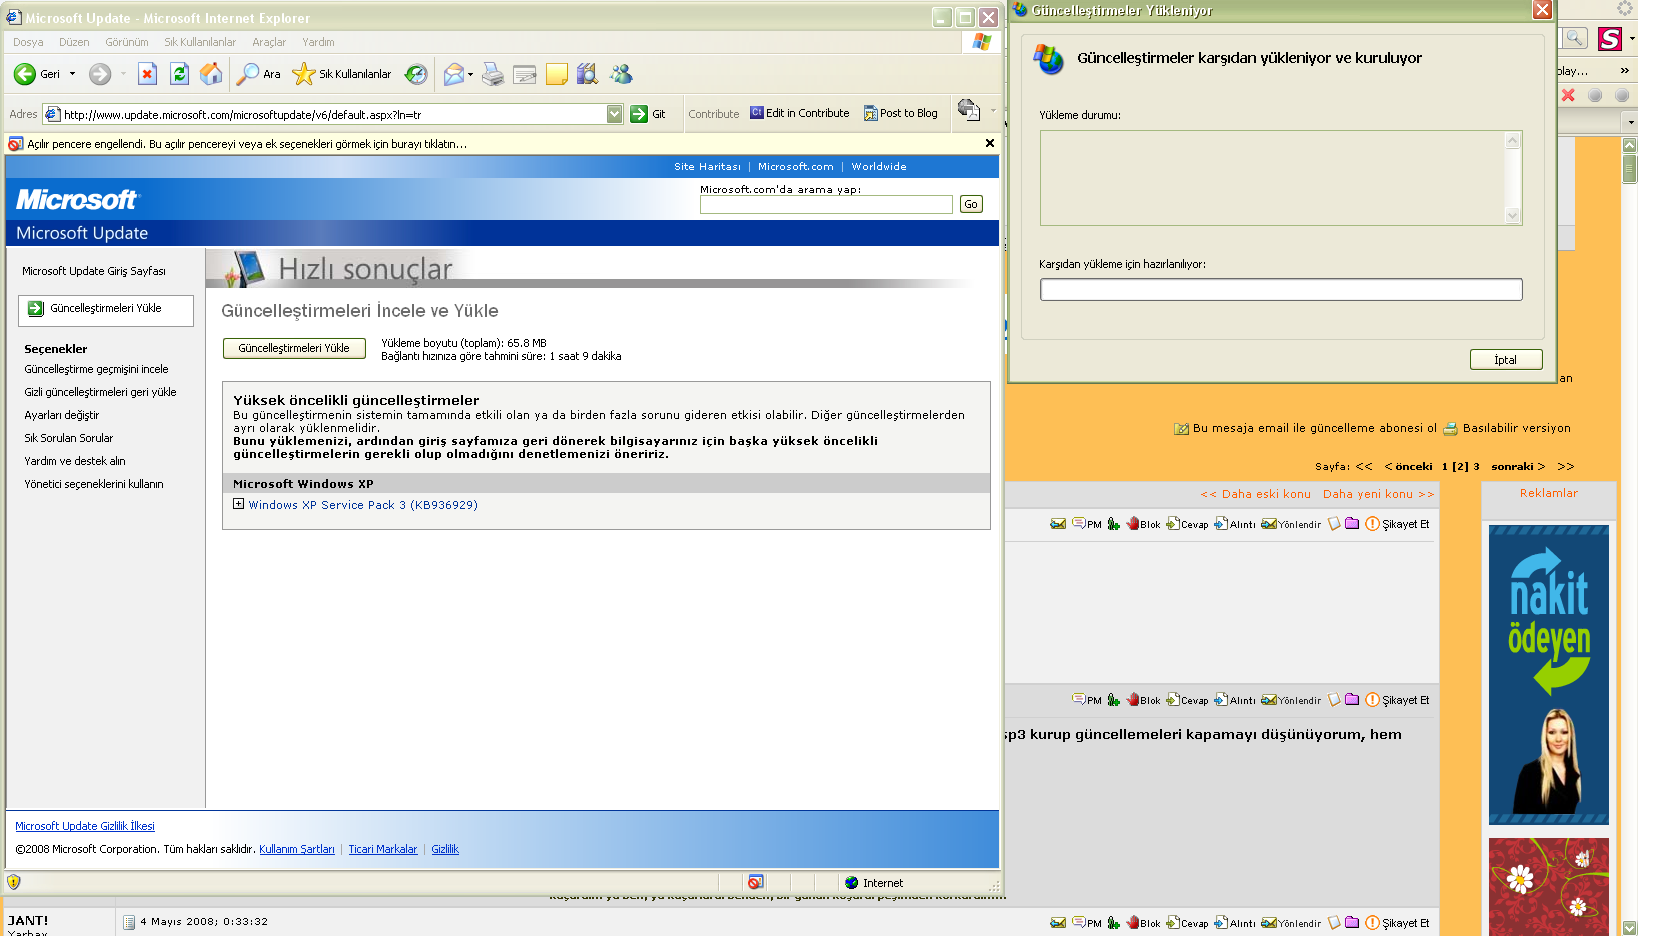Click the Worldwide link in header
Screen dimensions: 1680x936
(x=879, y=167)
